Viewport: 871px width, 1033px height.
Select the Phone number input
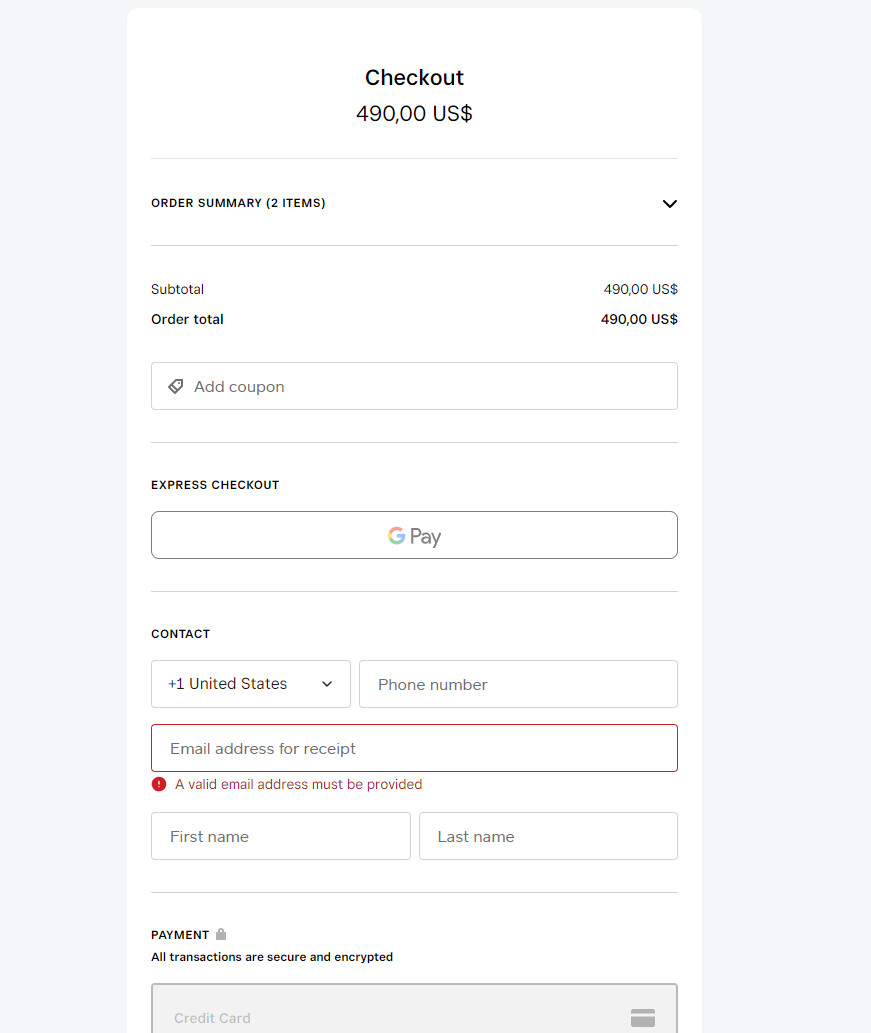(x=518, y=684)
